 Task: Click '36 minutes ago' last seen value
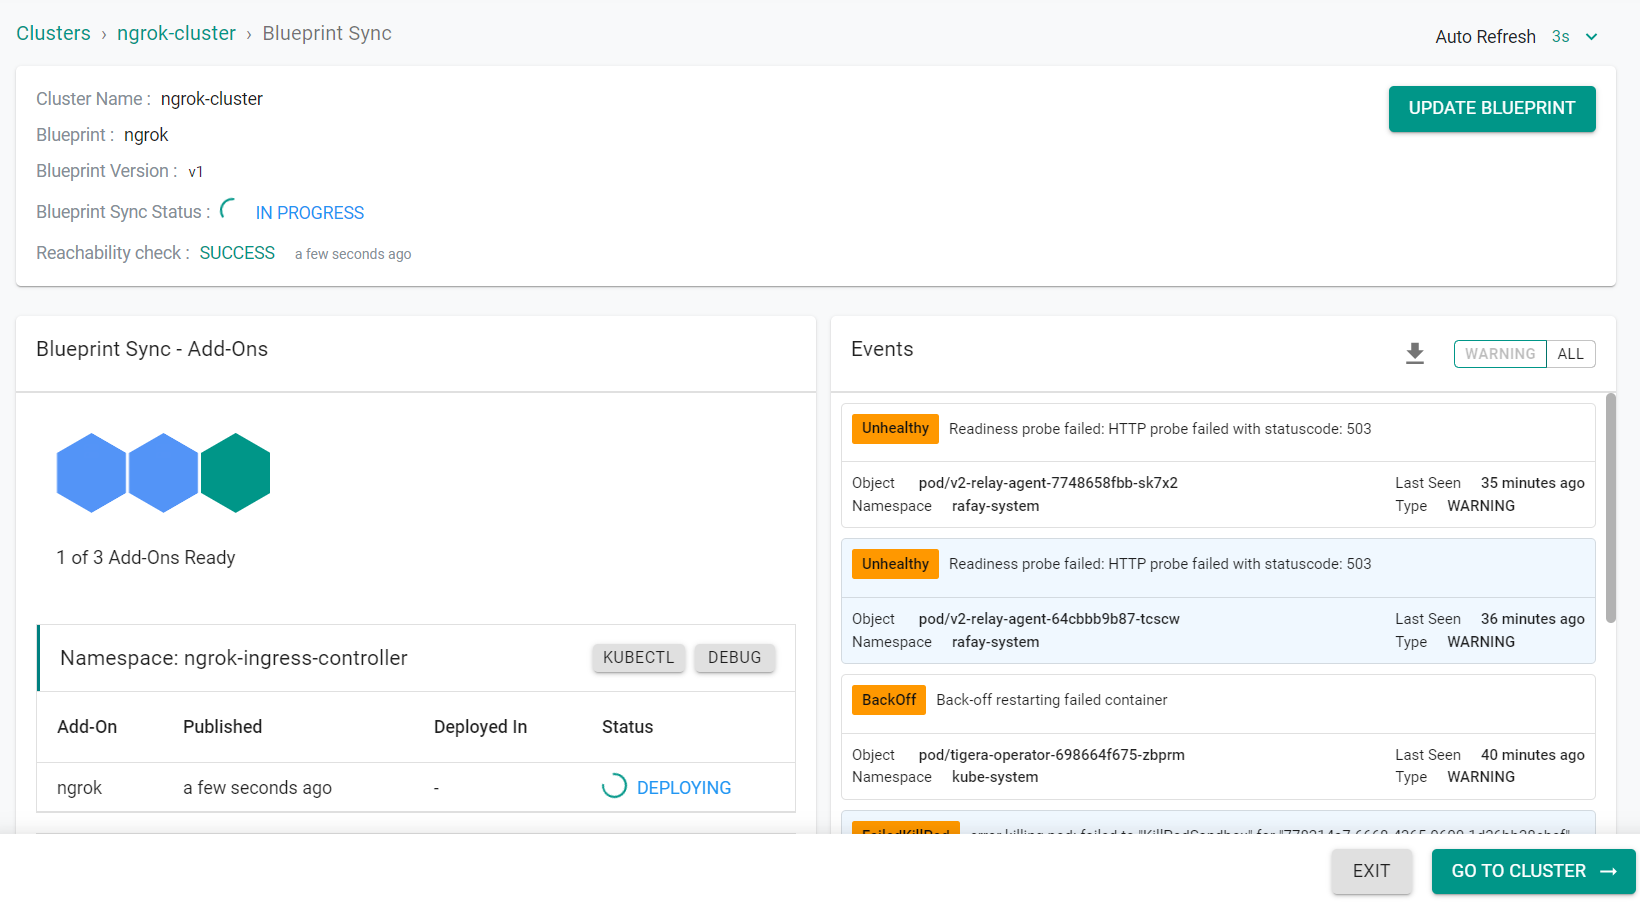pyautogui.click(x=1532, y=619)
